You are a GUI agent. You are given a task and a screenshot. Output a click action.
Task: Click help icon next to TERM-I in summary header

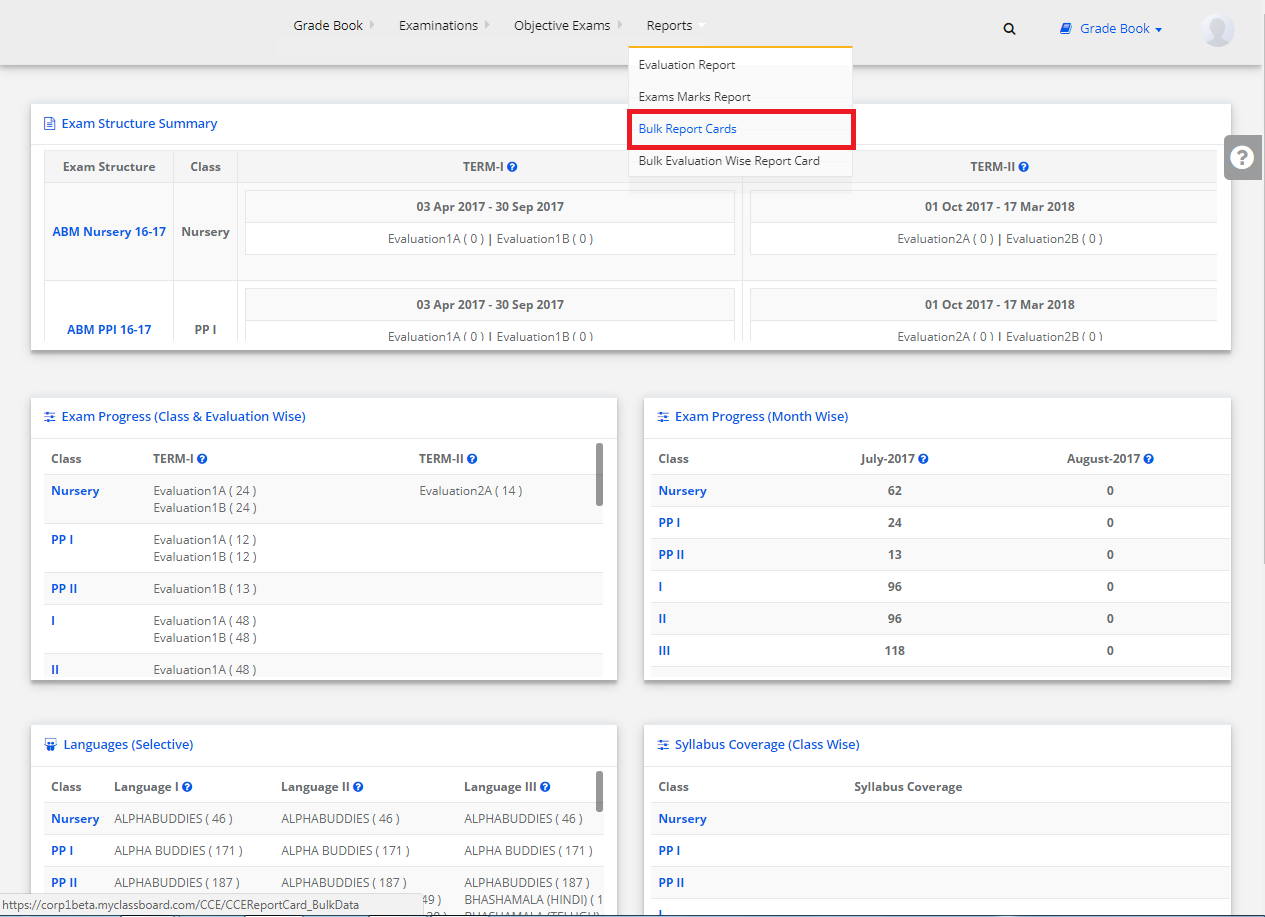point(512,167)
